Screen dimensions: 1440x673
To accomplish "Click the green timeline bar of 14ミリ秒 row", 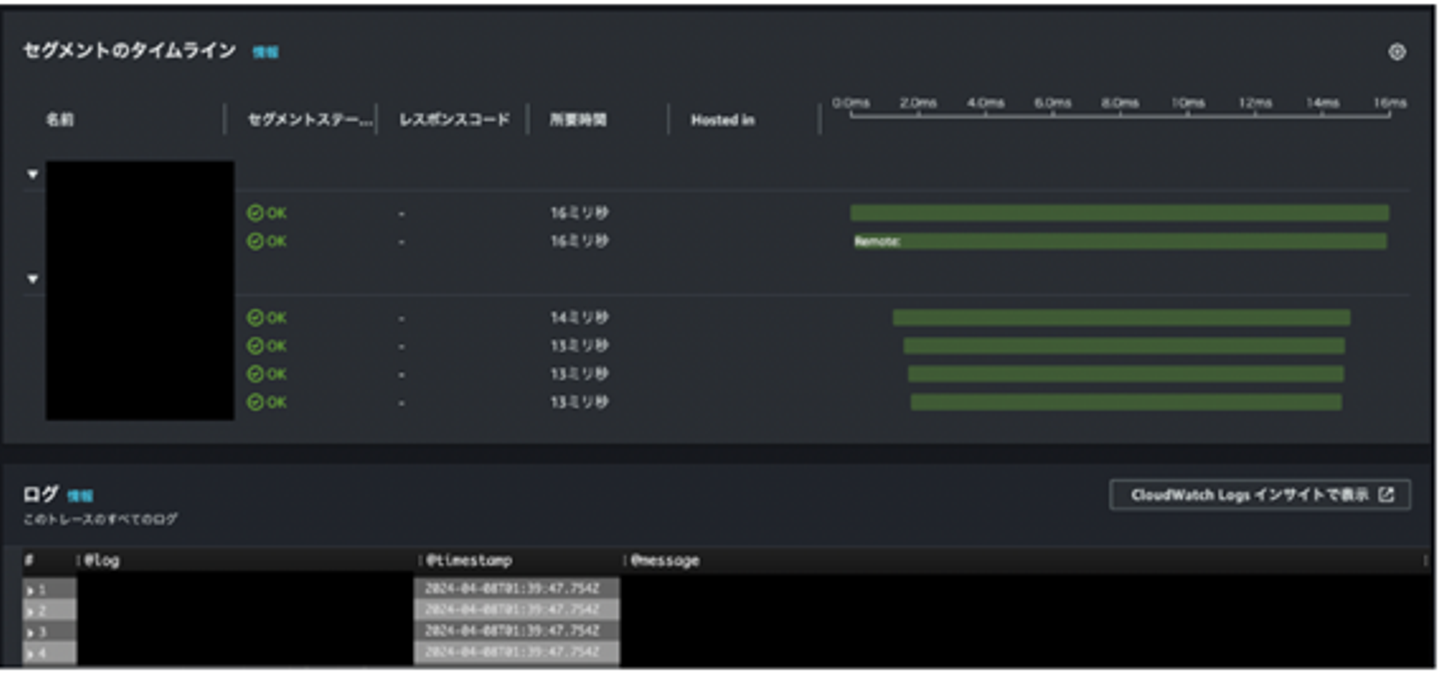I will coord(1121,318).
